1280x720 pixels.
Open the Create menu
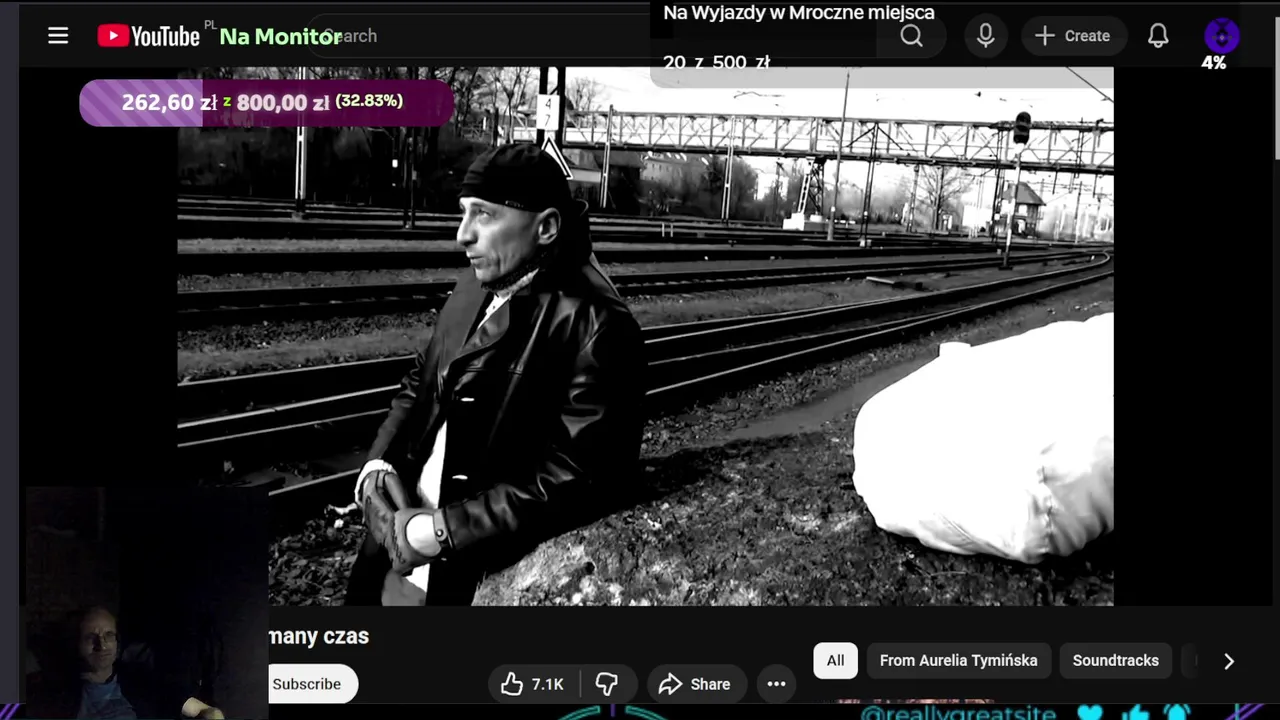1073,36
